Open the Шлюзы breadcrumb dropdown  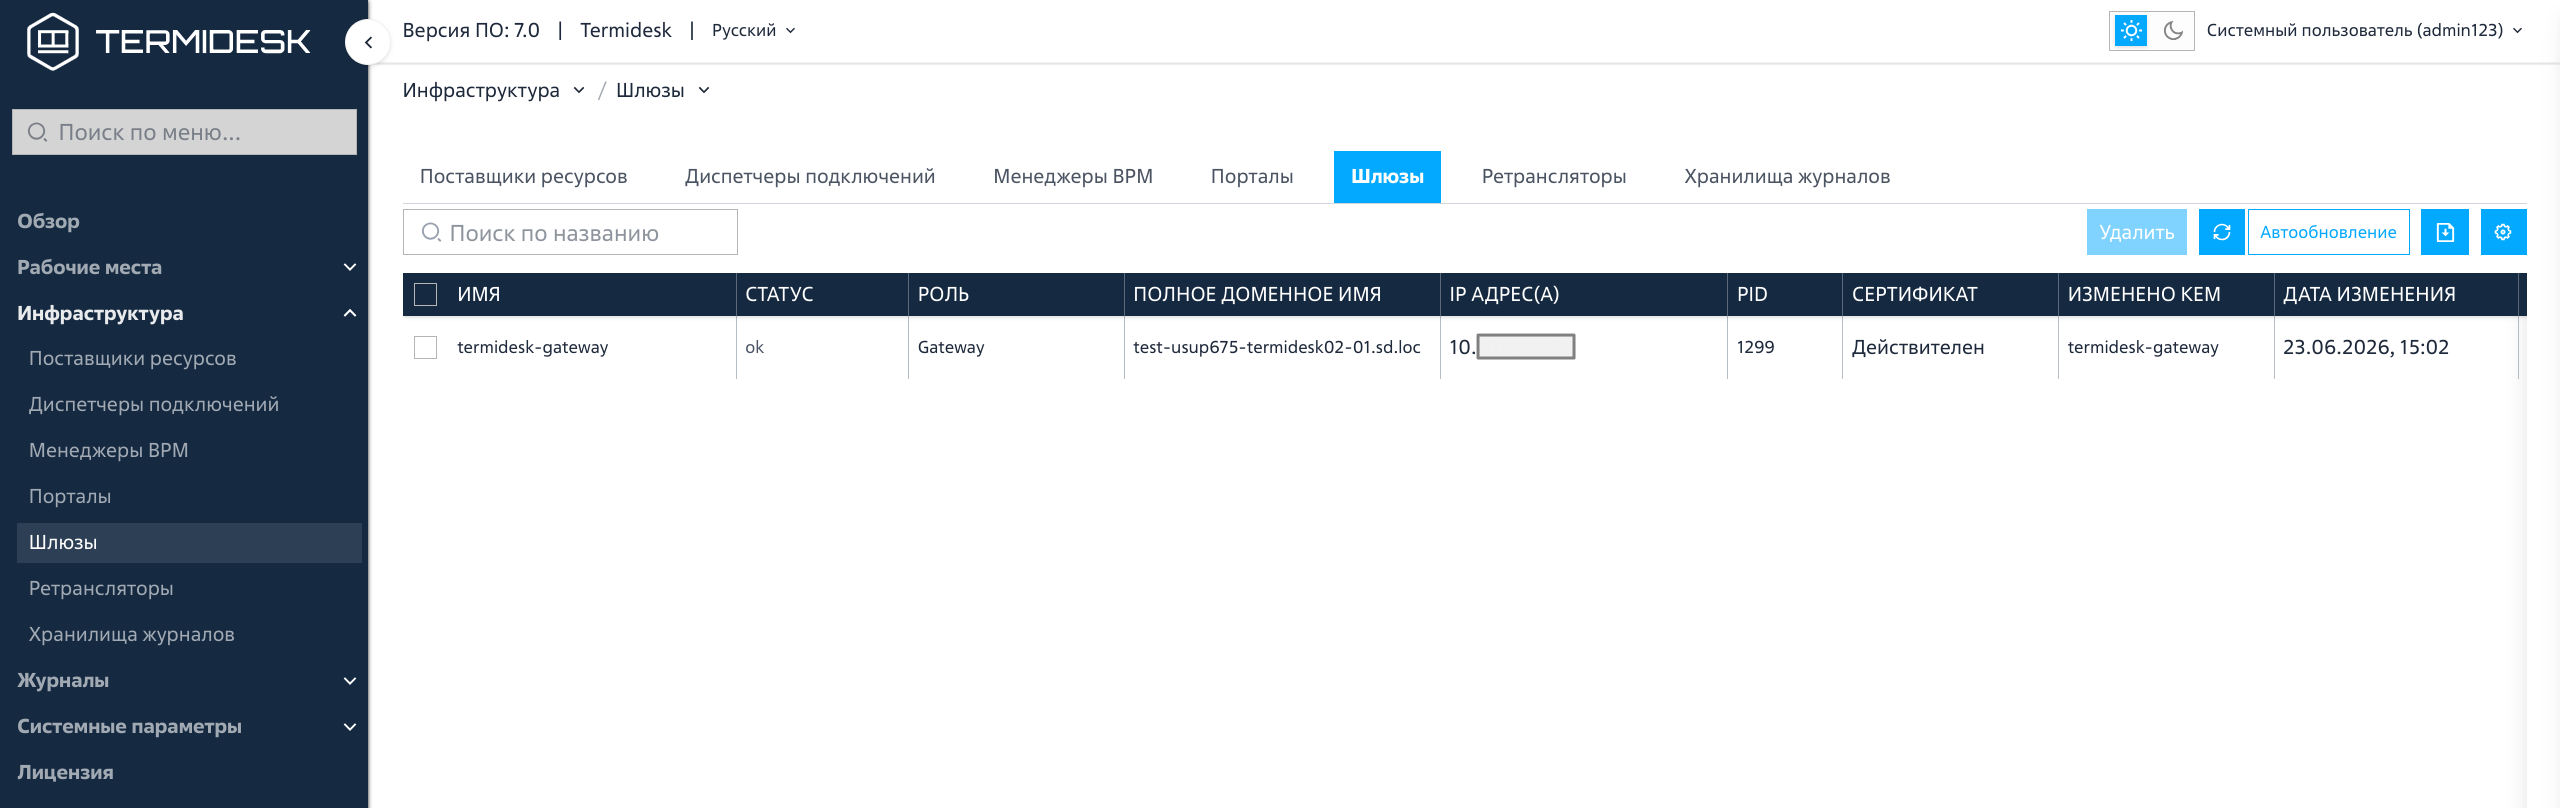663,90
